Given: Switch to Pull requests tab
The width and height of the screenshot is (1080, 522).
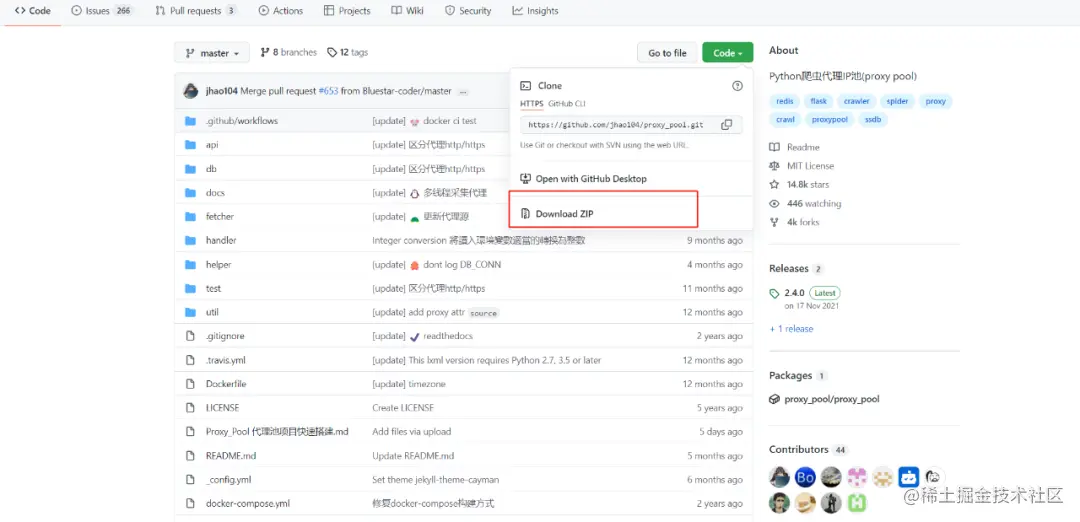Looking at the screenshot, I should click(x=196, y=11).
